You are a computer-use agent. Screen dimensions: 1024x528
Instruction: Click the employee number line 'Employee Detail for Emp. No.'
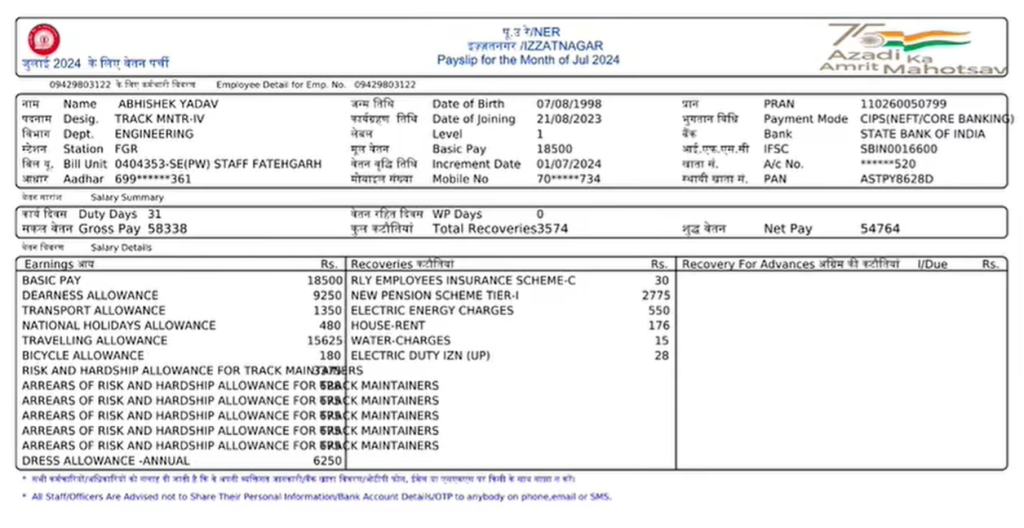coord(316,85)
